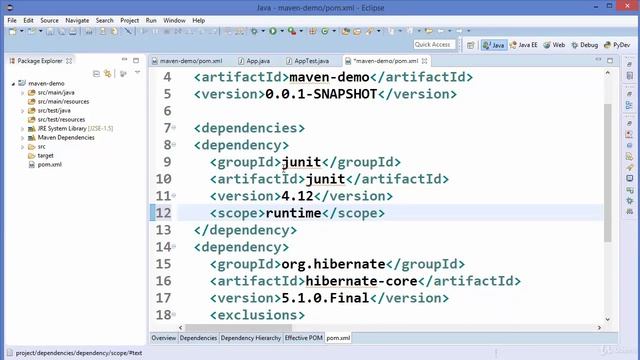This screenshot has height=360, width=640.
Task: Click the New Java Class green icon
Action: coord(325,31)
